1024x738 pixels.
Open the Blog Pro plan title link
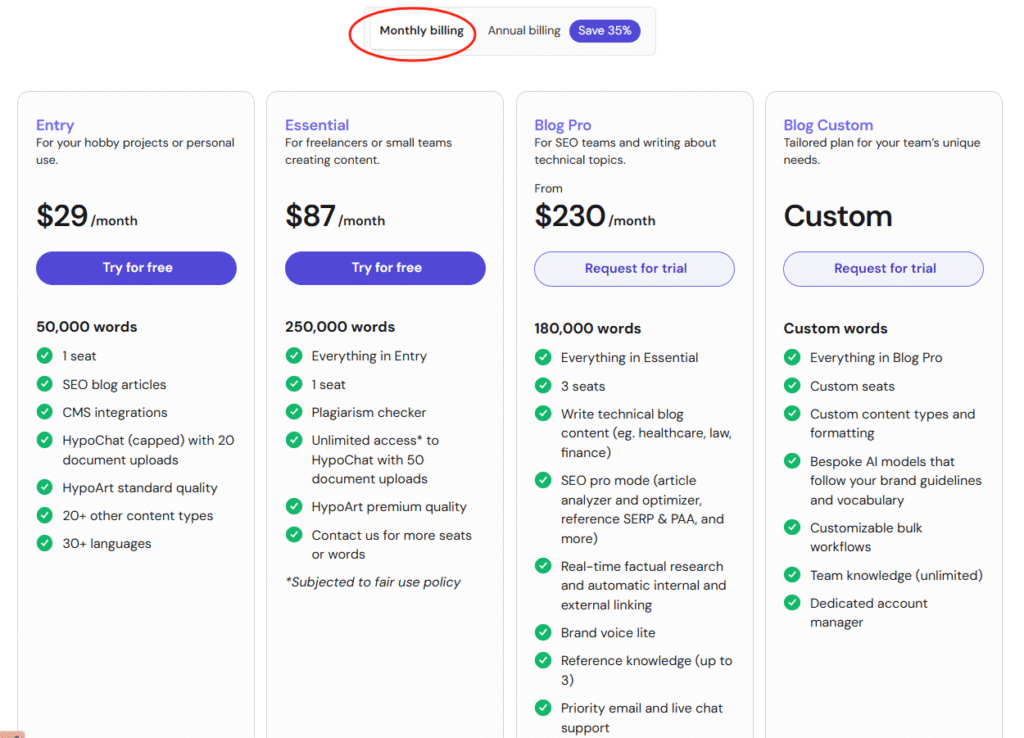[562, 124]
